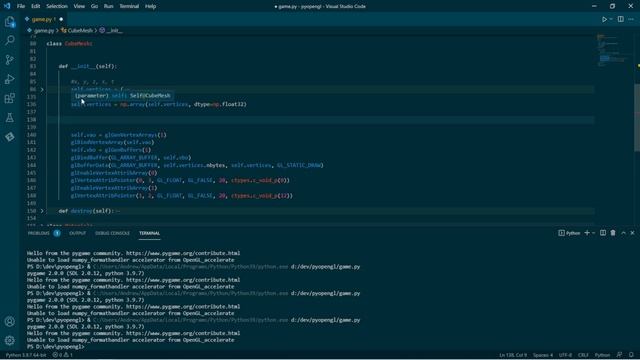Screen dimensions: 640x360
Task: Open the Search view in activity bar
Action: (10, 40)
